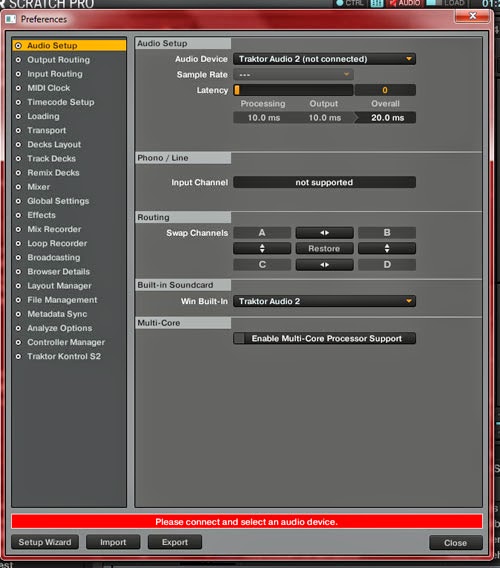Open the Sample Rate dropdown
500x568 pixels.
pyautogui.click(x=293, y=75)
